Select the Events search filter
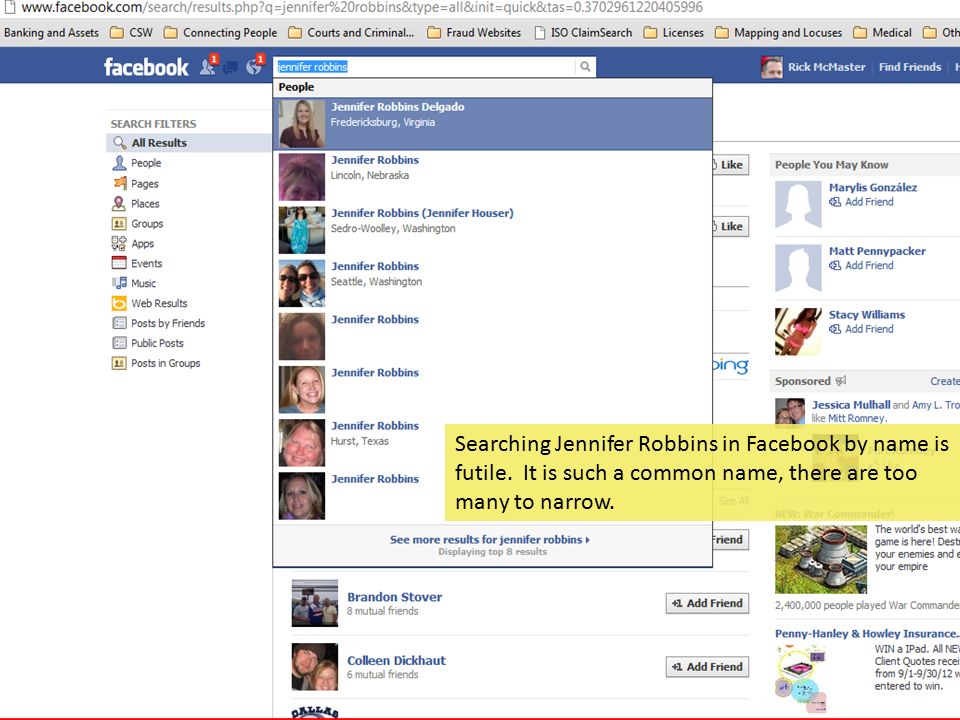 (x=146, y=263)
